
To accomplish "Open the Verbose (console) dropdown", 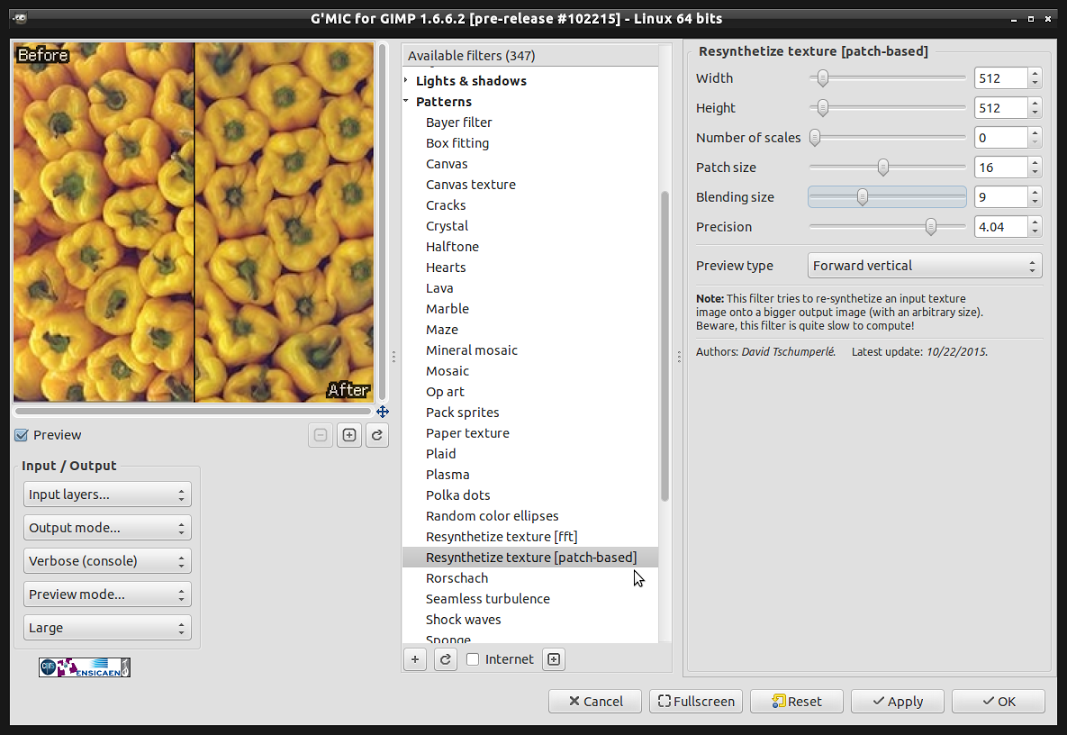I will tap(107, 561).
